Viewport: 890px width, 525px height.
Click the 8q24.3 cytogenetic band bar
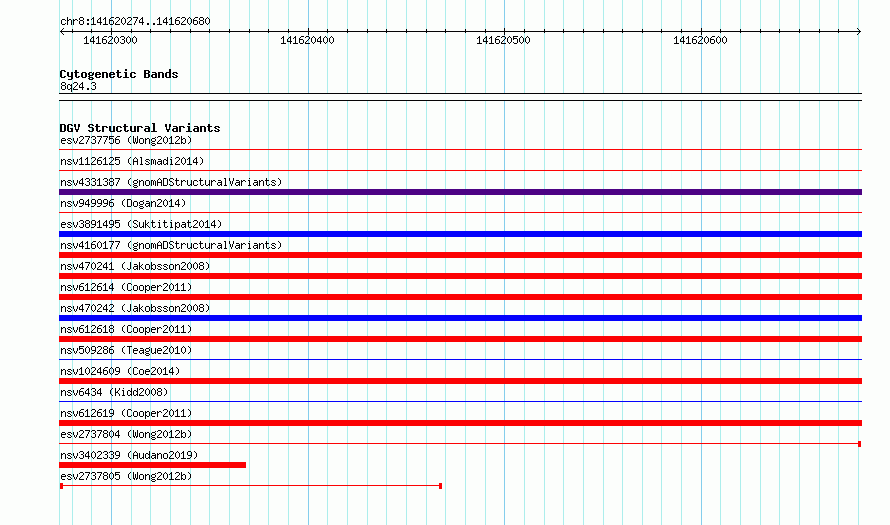pos(460,97)
